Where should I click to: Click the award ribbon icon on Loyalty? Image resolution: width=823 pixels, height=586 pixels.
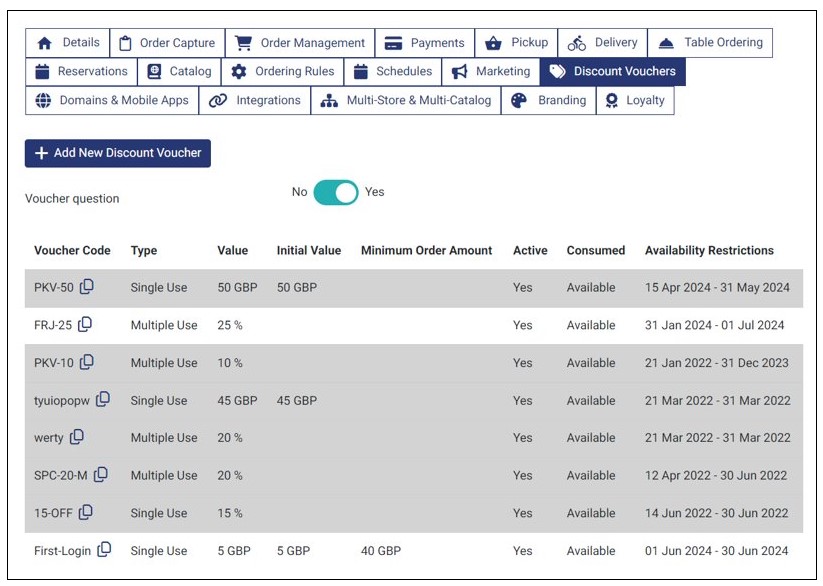(611, 100)
